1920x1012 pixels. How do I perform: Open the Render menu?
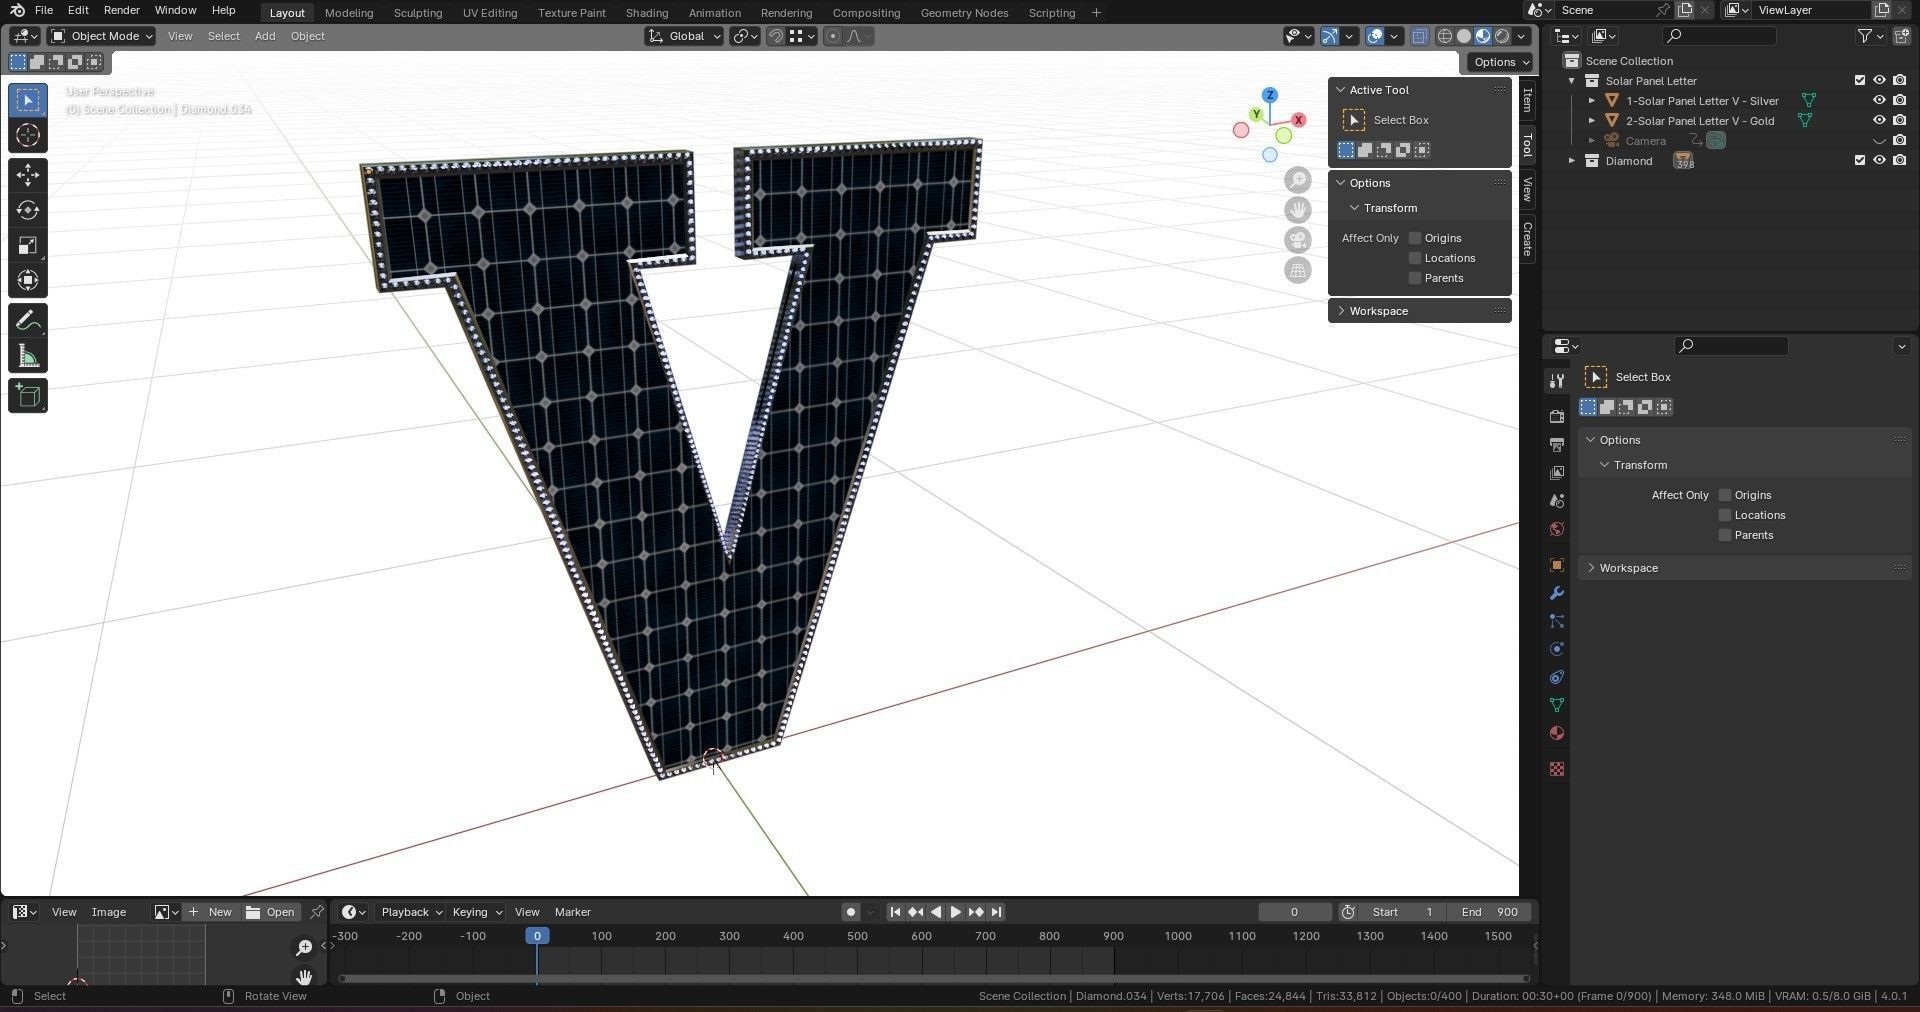(122, 10)
